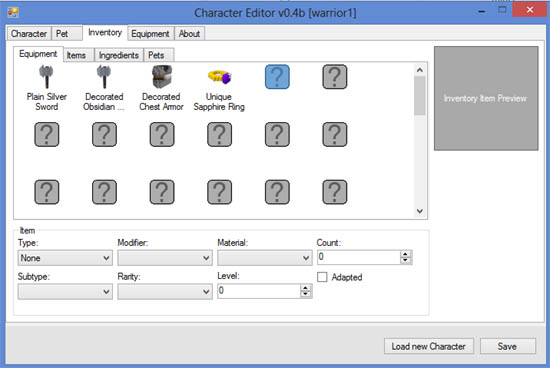550x368 pixels.
Task: Switch to the Ingredients sub-tab
Action: [x=119, y=55]
